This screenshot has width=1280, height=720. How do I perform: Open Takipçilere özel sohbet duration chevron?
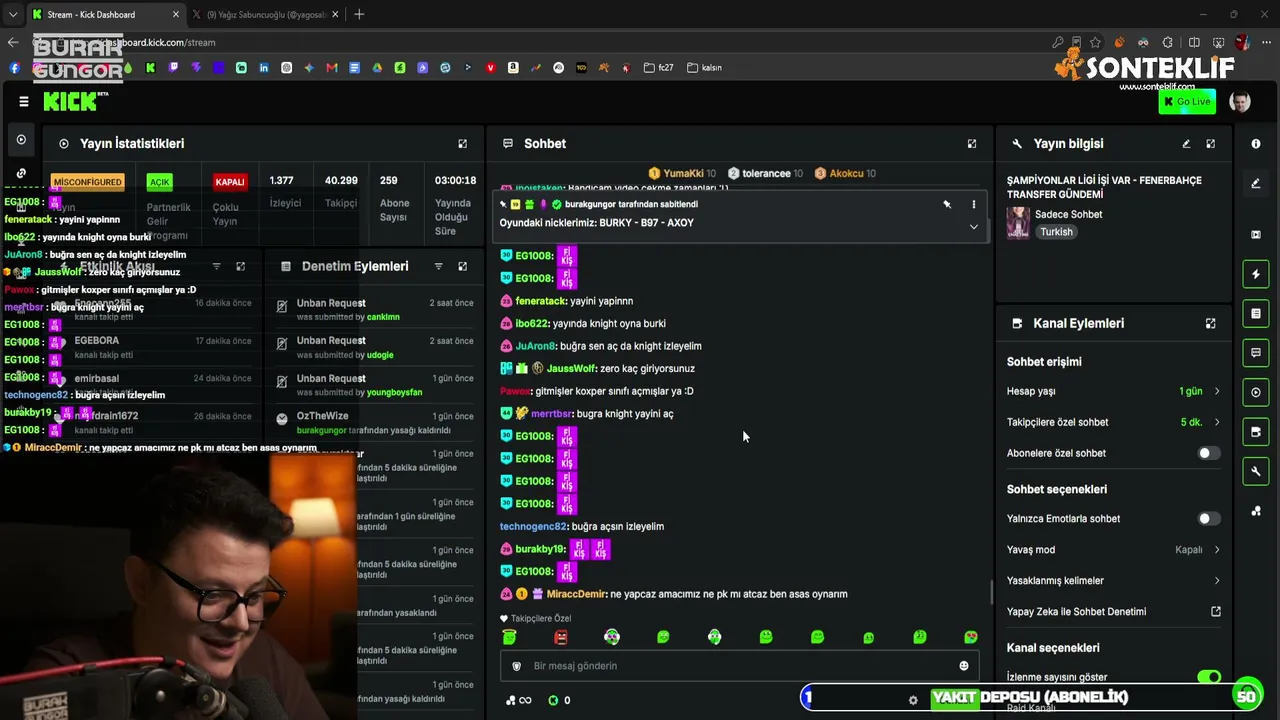click(1217, 422)
